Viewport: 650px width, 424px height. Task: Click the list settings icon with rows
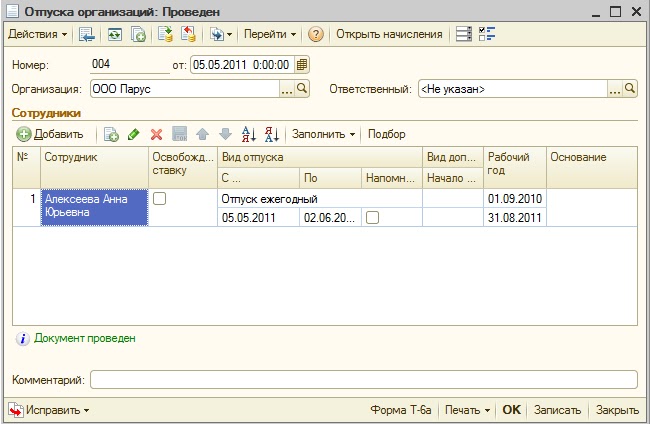[463, 34]
